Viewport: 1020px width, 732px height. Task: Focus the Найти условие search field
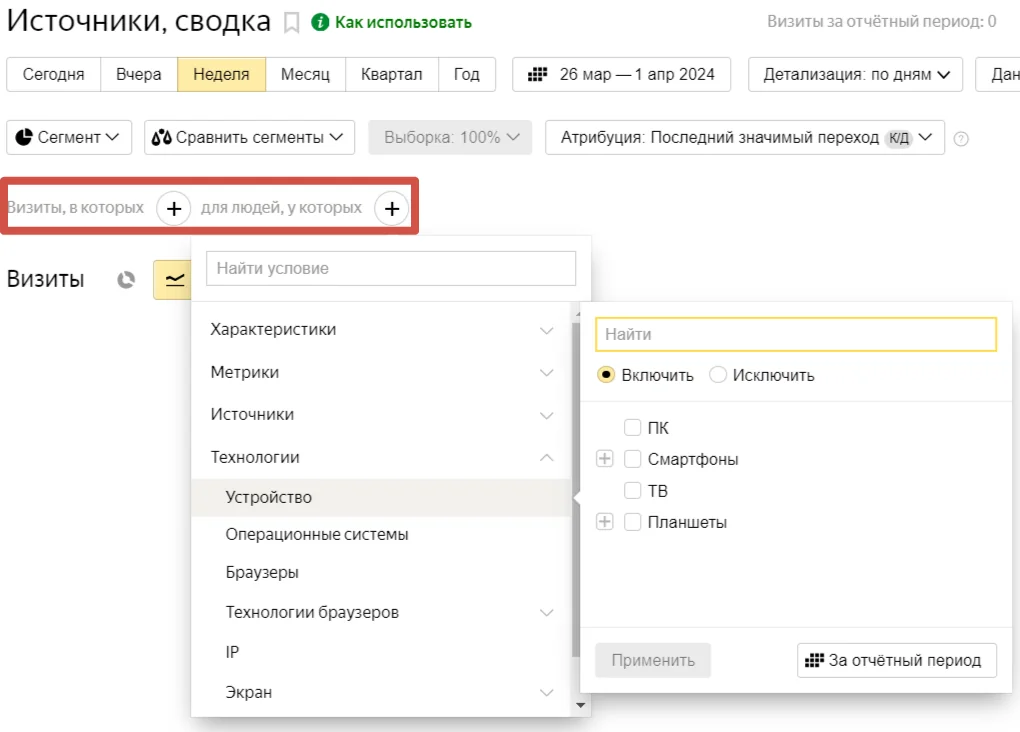[391, 269]
